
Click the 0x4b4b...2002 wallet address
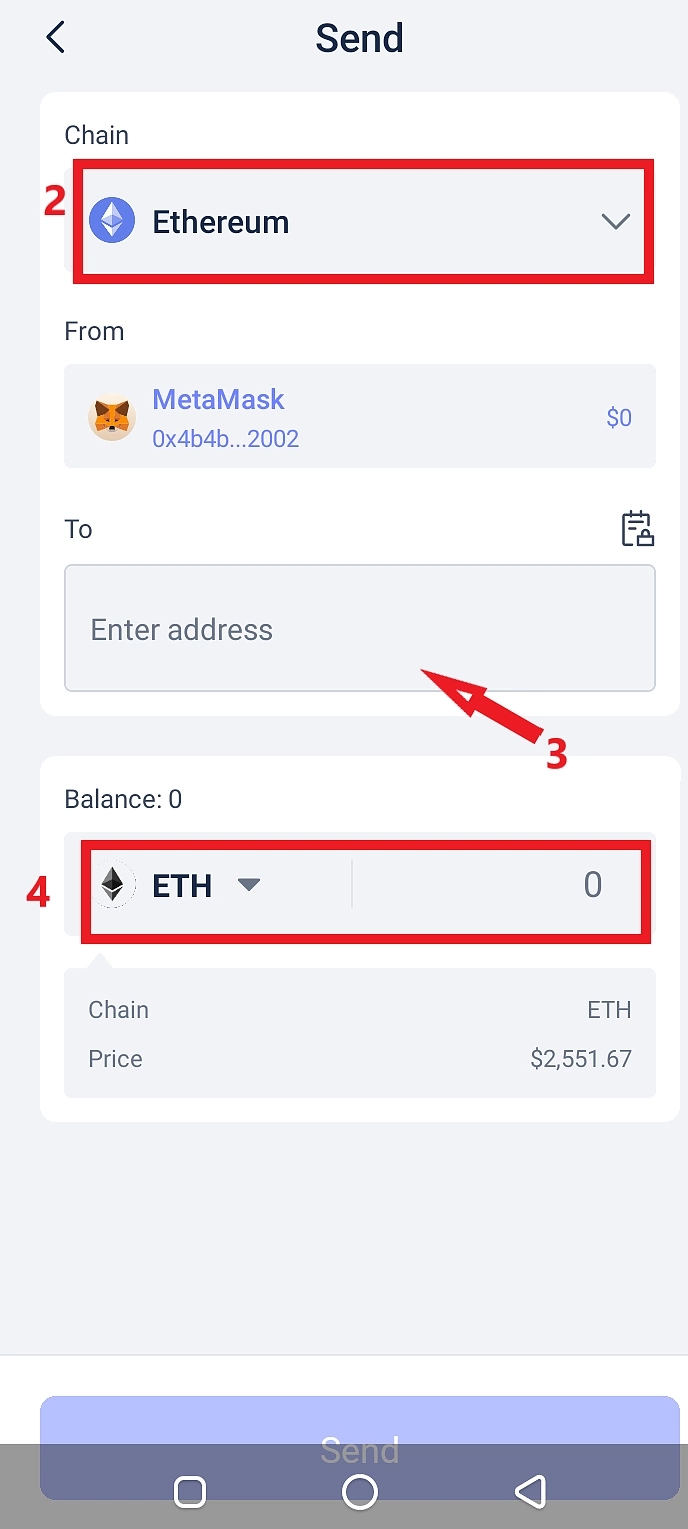pos(225,439)
